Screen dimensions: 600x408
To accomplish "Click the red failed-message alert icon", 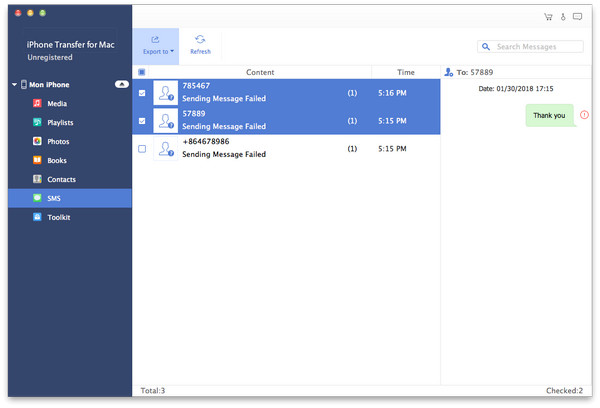I will click(584, 114).
